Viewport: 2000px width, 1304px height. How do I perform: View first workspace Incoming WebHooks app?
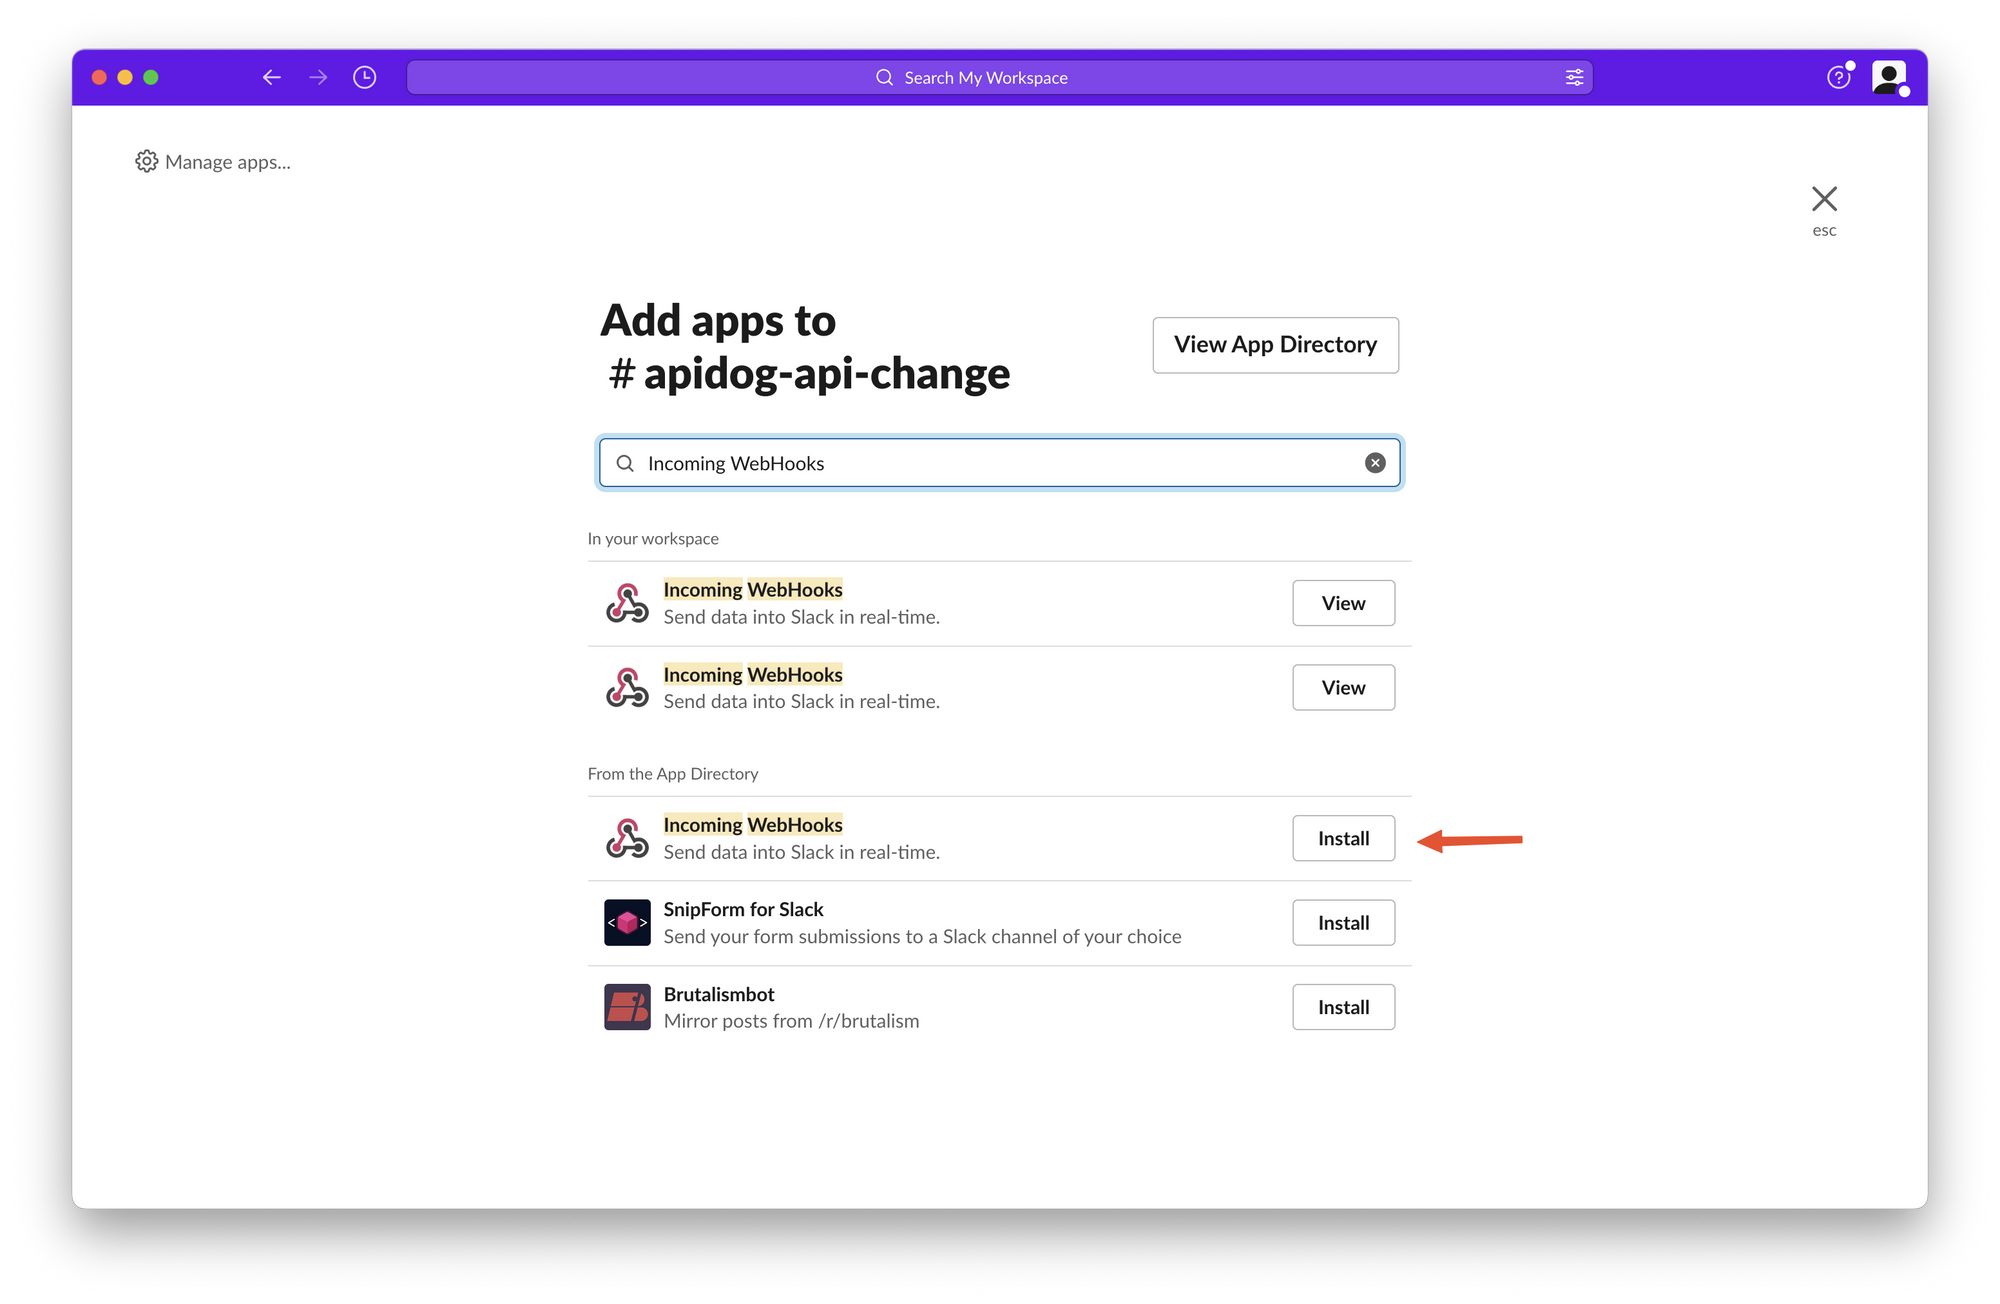click(x=1343, y=602)
